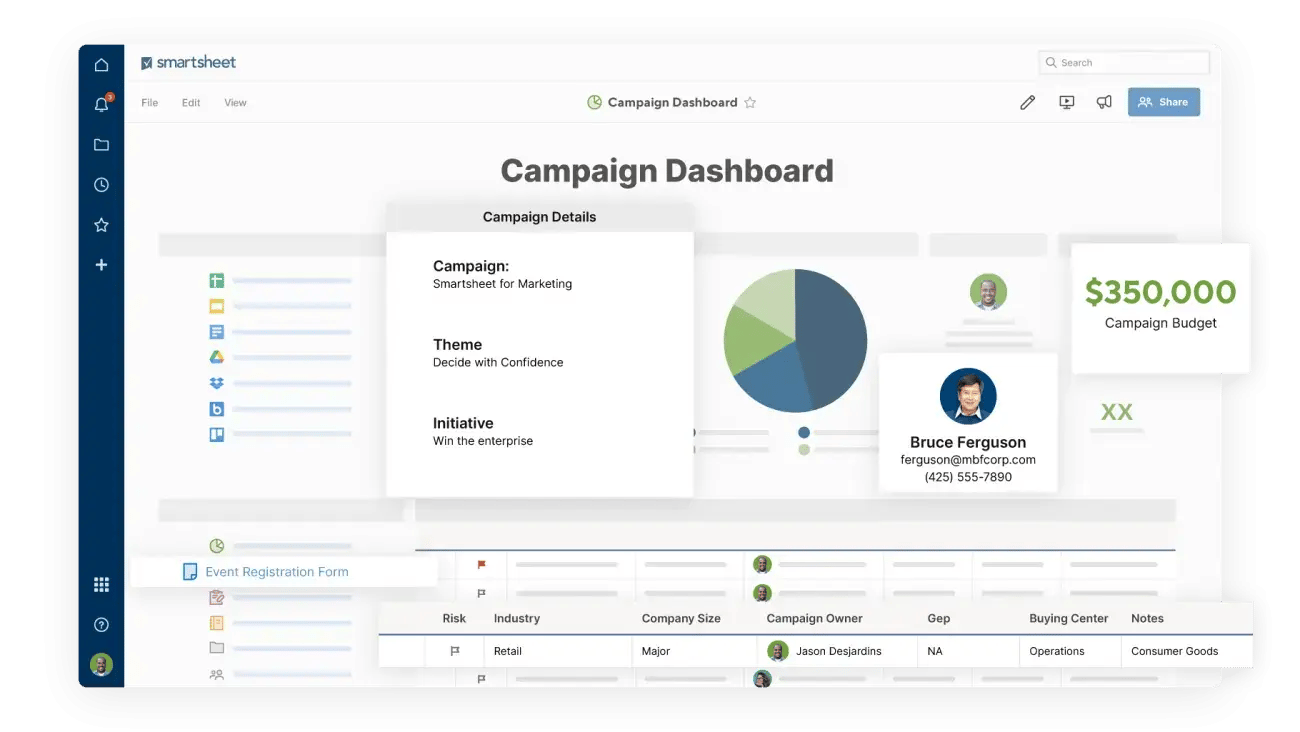
Task: Open the Help question mark icon
Action: (101, 625)
